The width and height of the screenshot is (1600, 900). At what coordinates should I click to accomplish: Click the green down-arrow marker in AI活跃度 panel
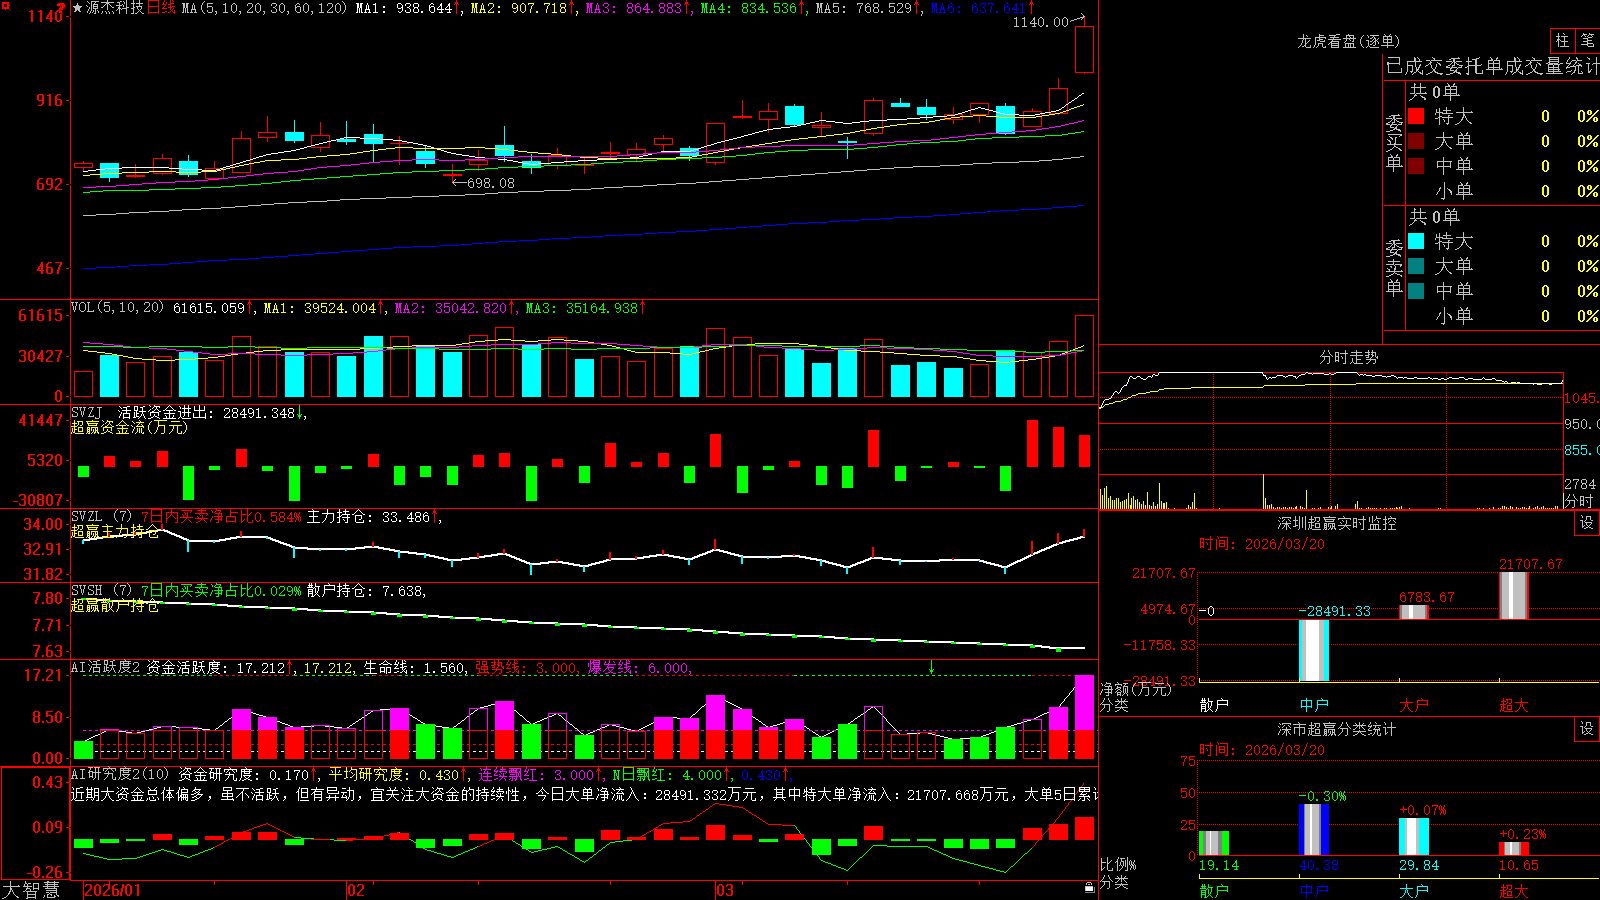932,667
